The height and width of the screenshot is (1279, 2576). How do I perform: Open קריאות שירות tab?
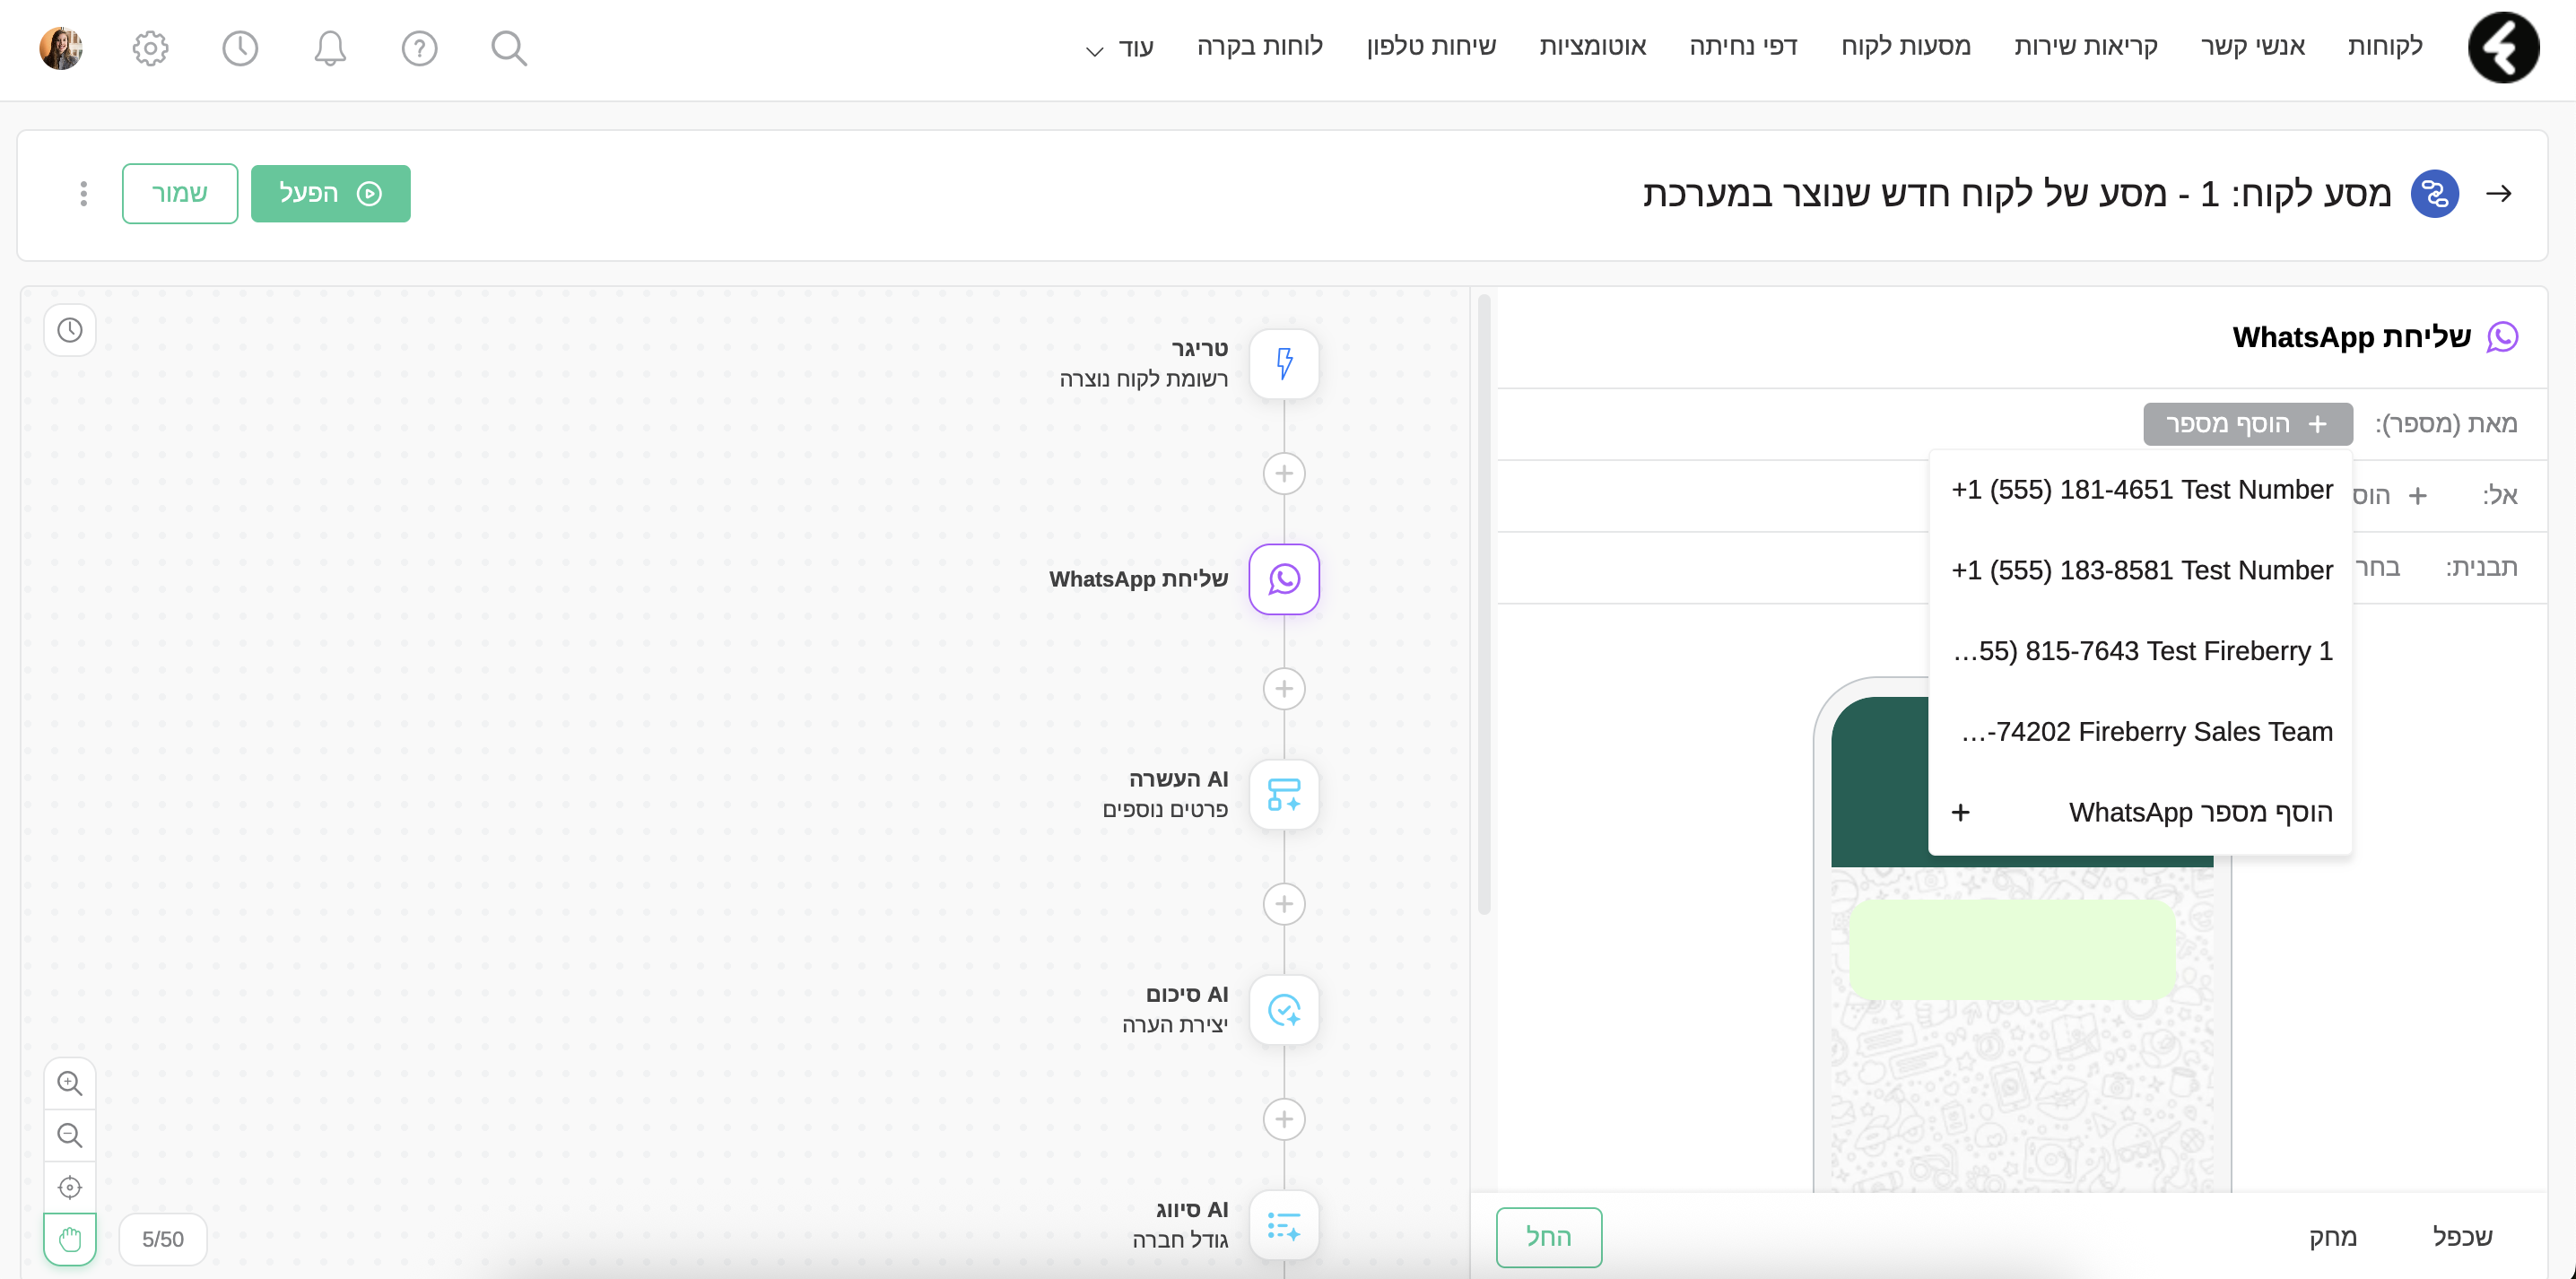click(2086, 46)
